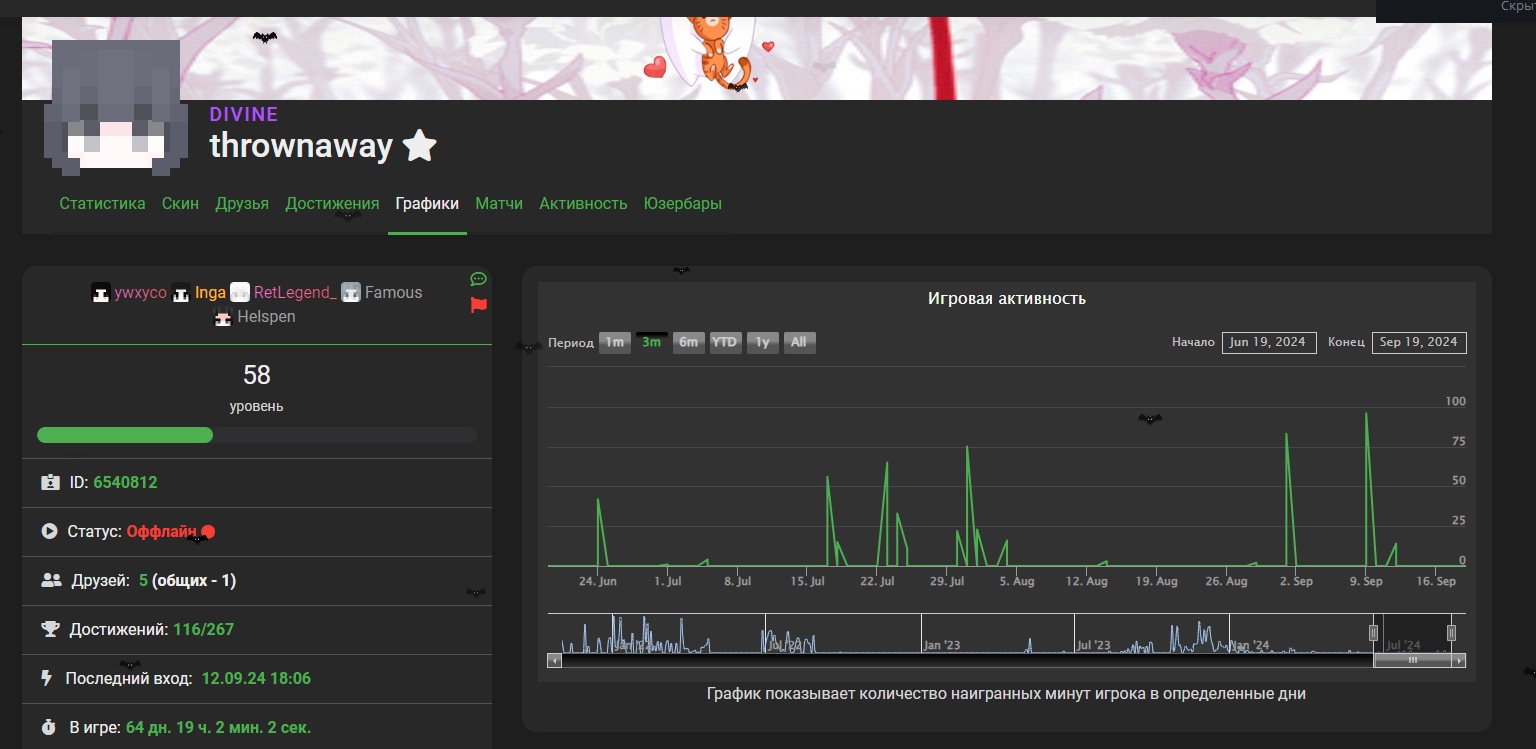This screenshot has height=749, width=1536.
Task: Open friend RetLegend_'s profile
Action: (295, 293)
